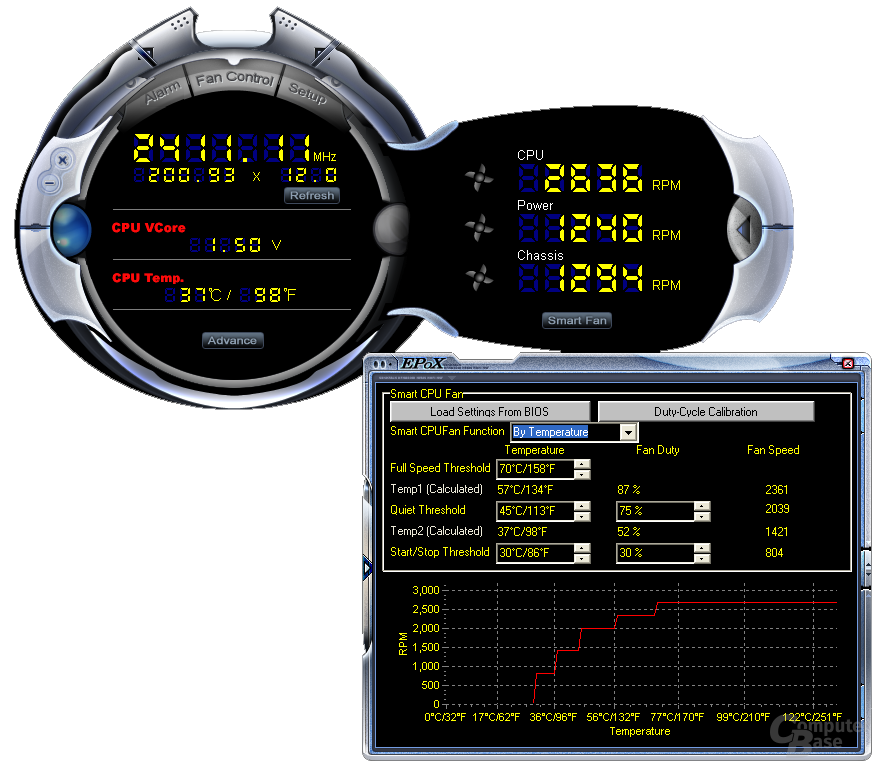Viewport: 880px width, 768px height.
Task: Increase Full Speed Threshold temperature
Action: 583,464
